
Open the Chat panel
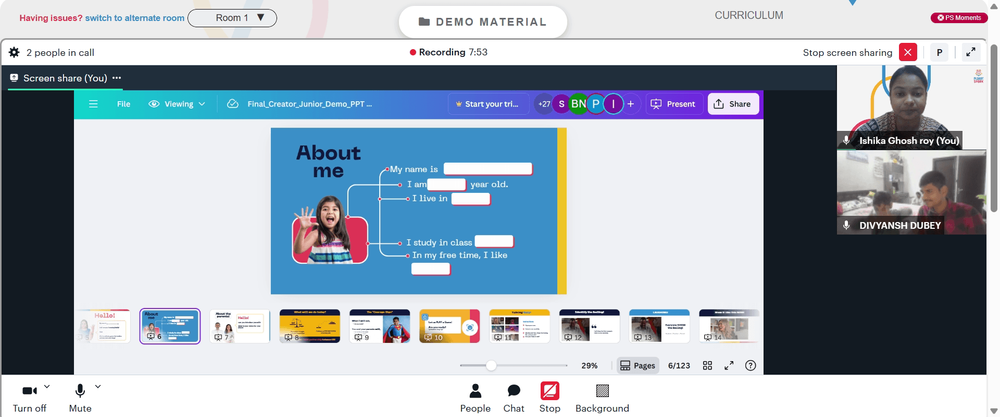click(513, 399)
